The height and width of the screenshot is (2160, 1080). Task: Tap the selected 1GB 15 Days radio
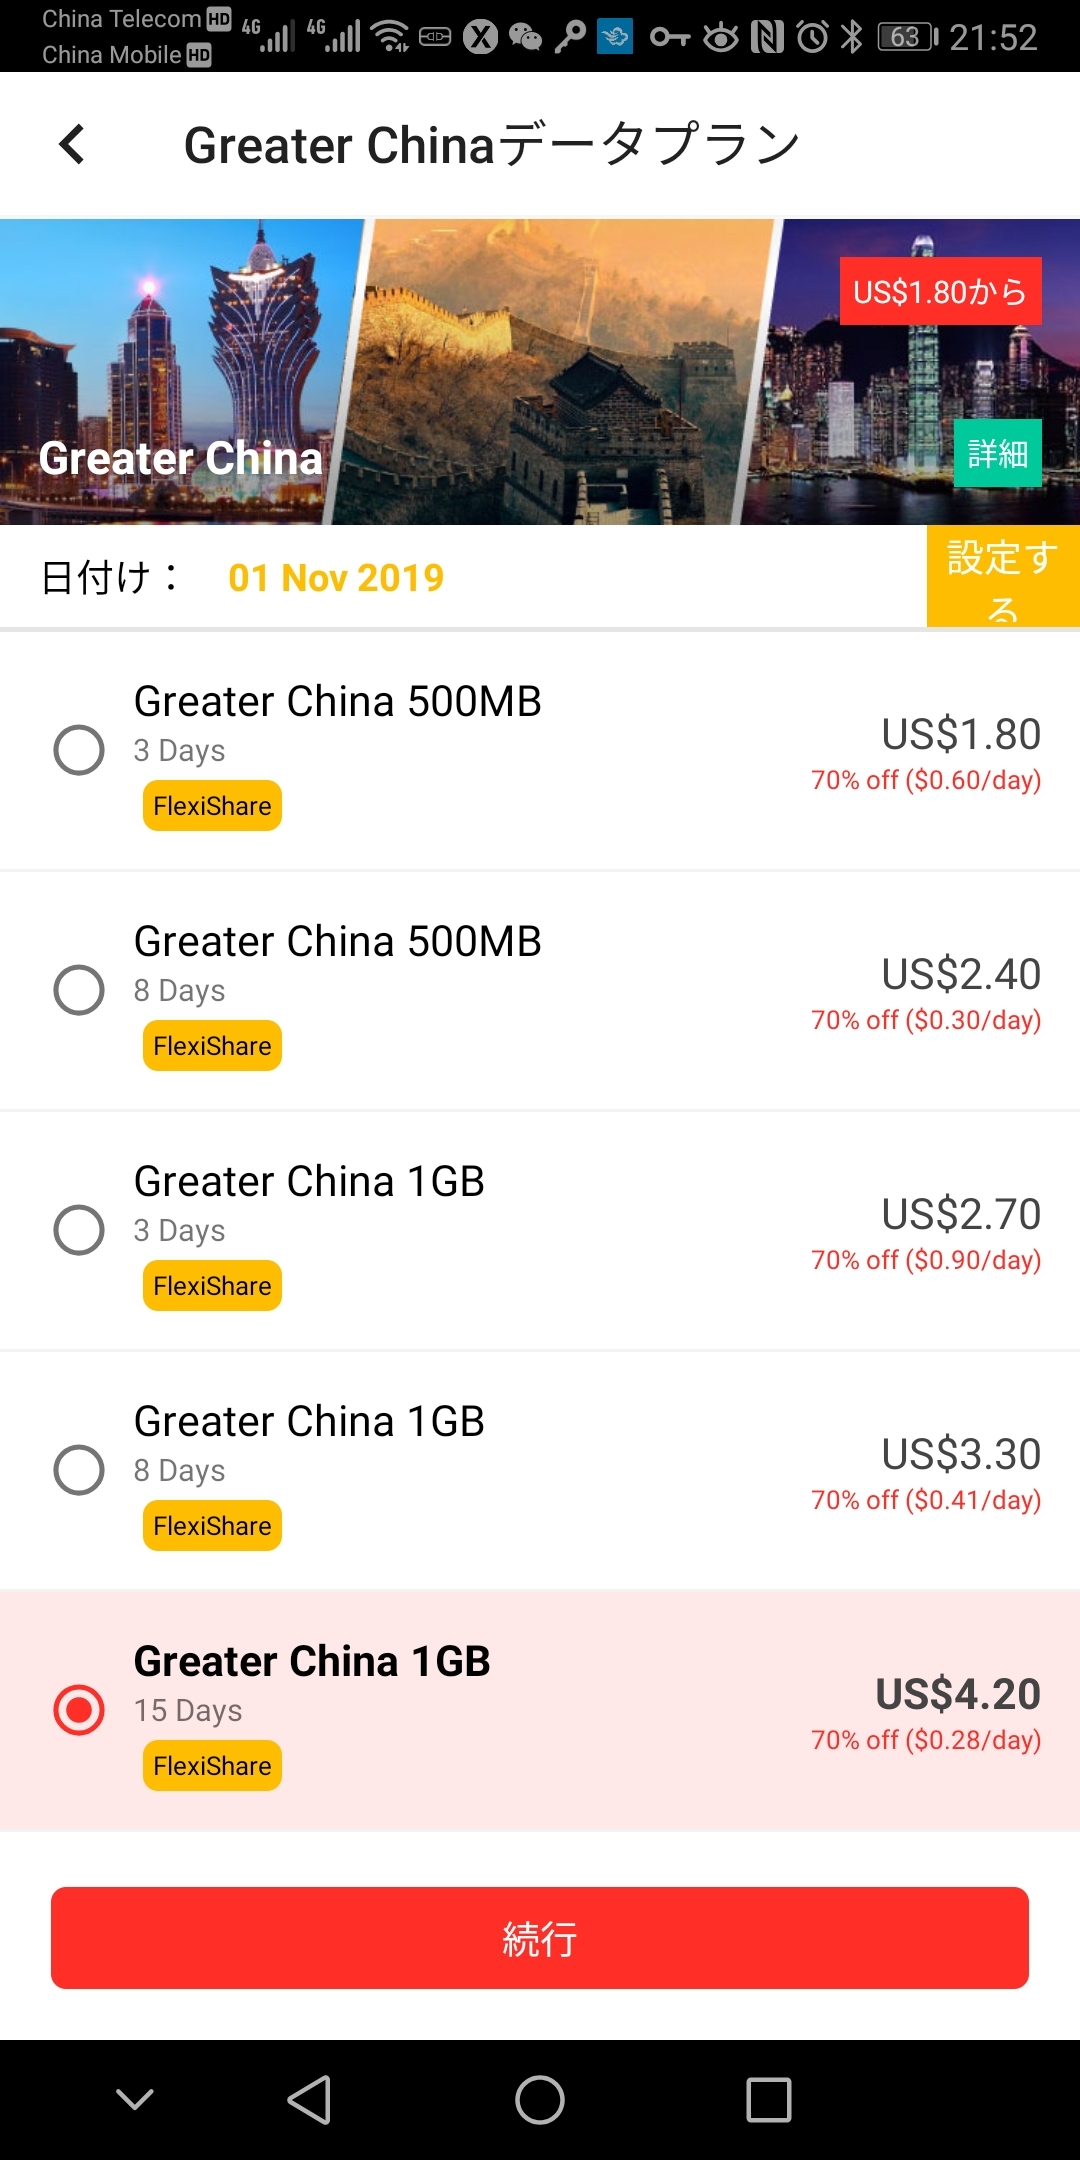pos(79,1710)
